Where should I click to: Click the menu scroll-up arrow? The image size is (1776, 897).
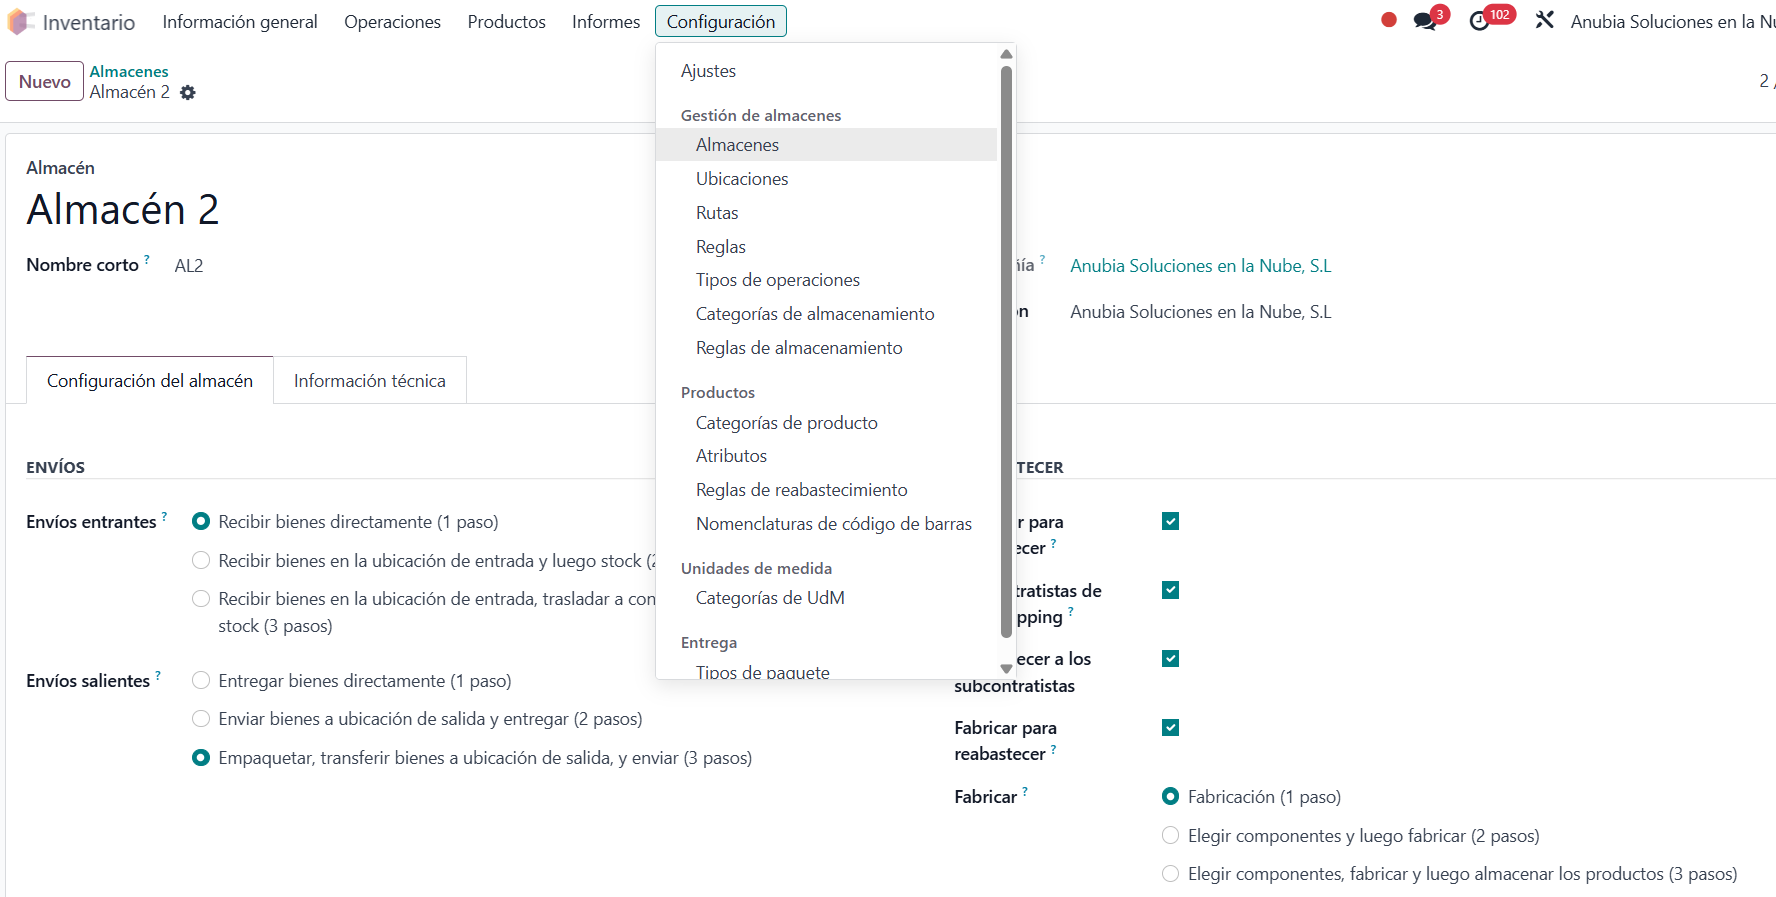pos(1006,54)
